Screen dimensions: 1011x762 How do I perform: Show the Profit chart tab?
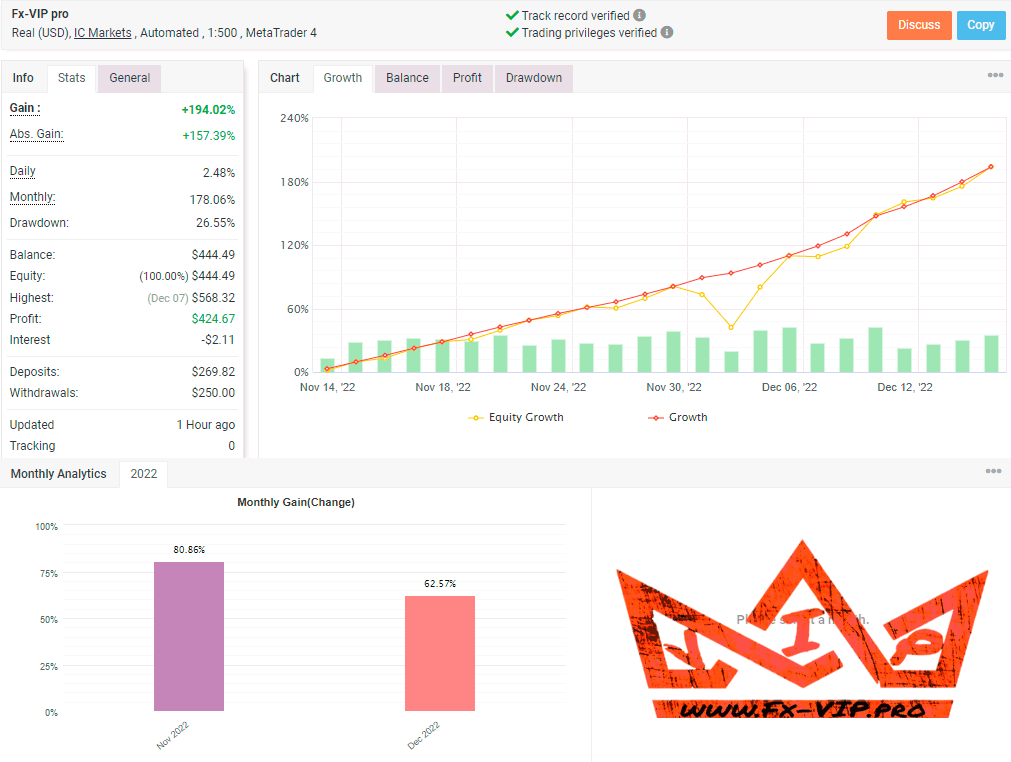[x=467, y=78]
